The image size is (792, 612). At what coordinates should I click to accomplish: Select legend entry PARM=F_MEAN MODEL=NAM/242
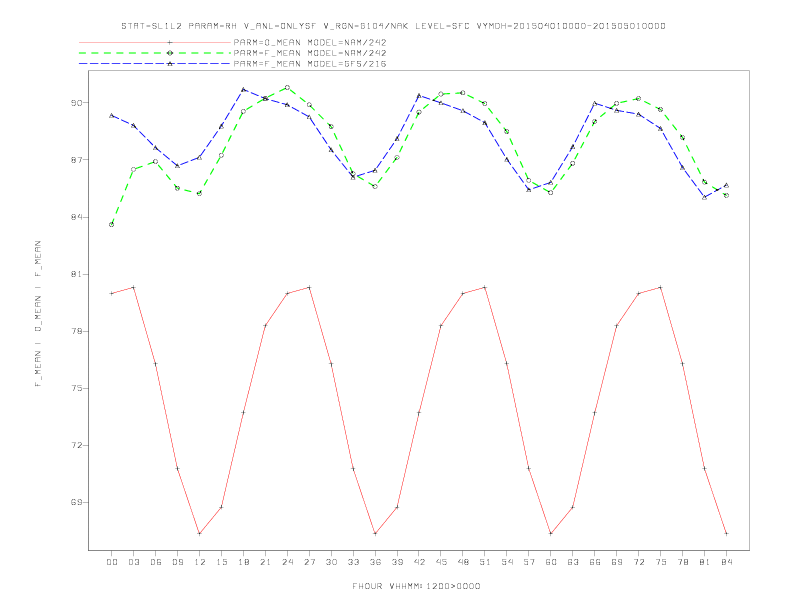[x=310, y=53]
